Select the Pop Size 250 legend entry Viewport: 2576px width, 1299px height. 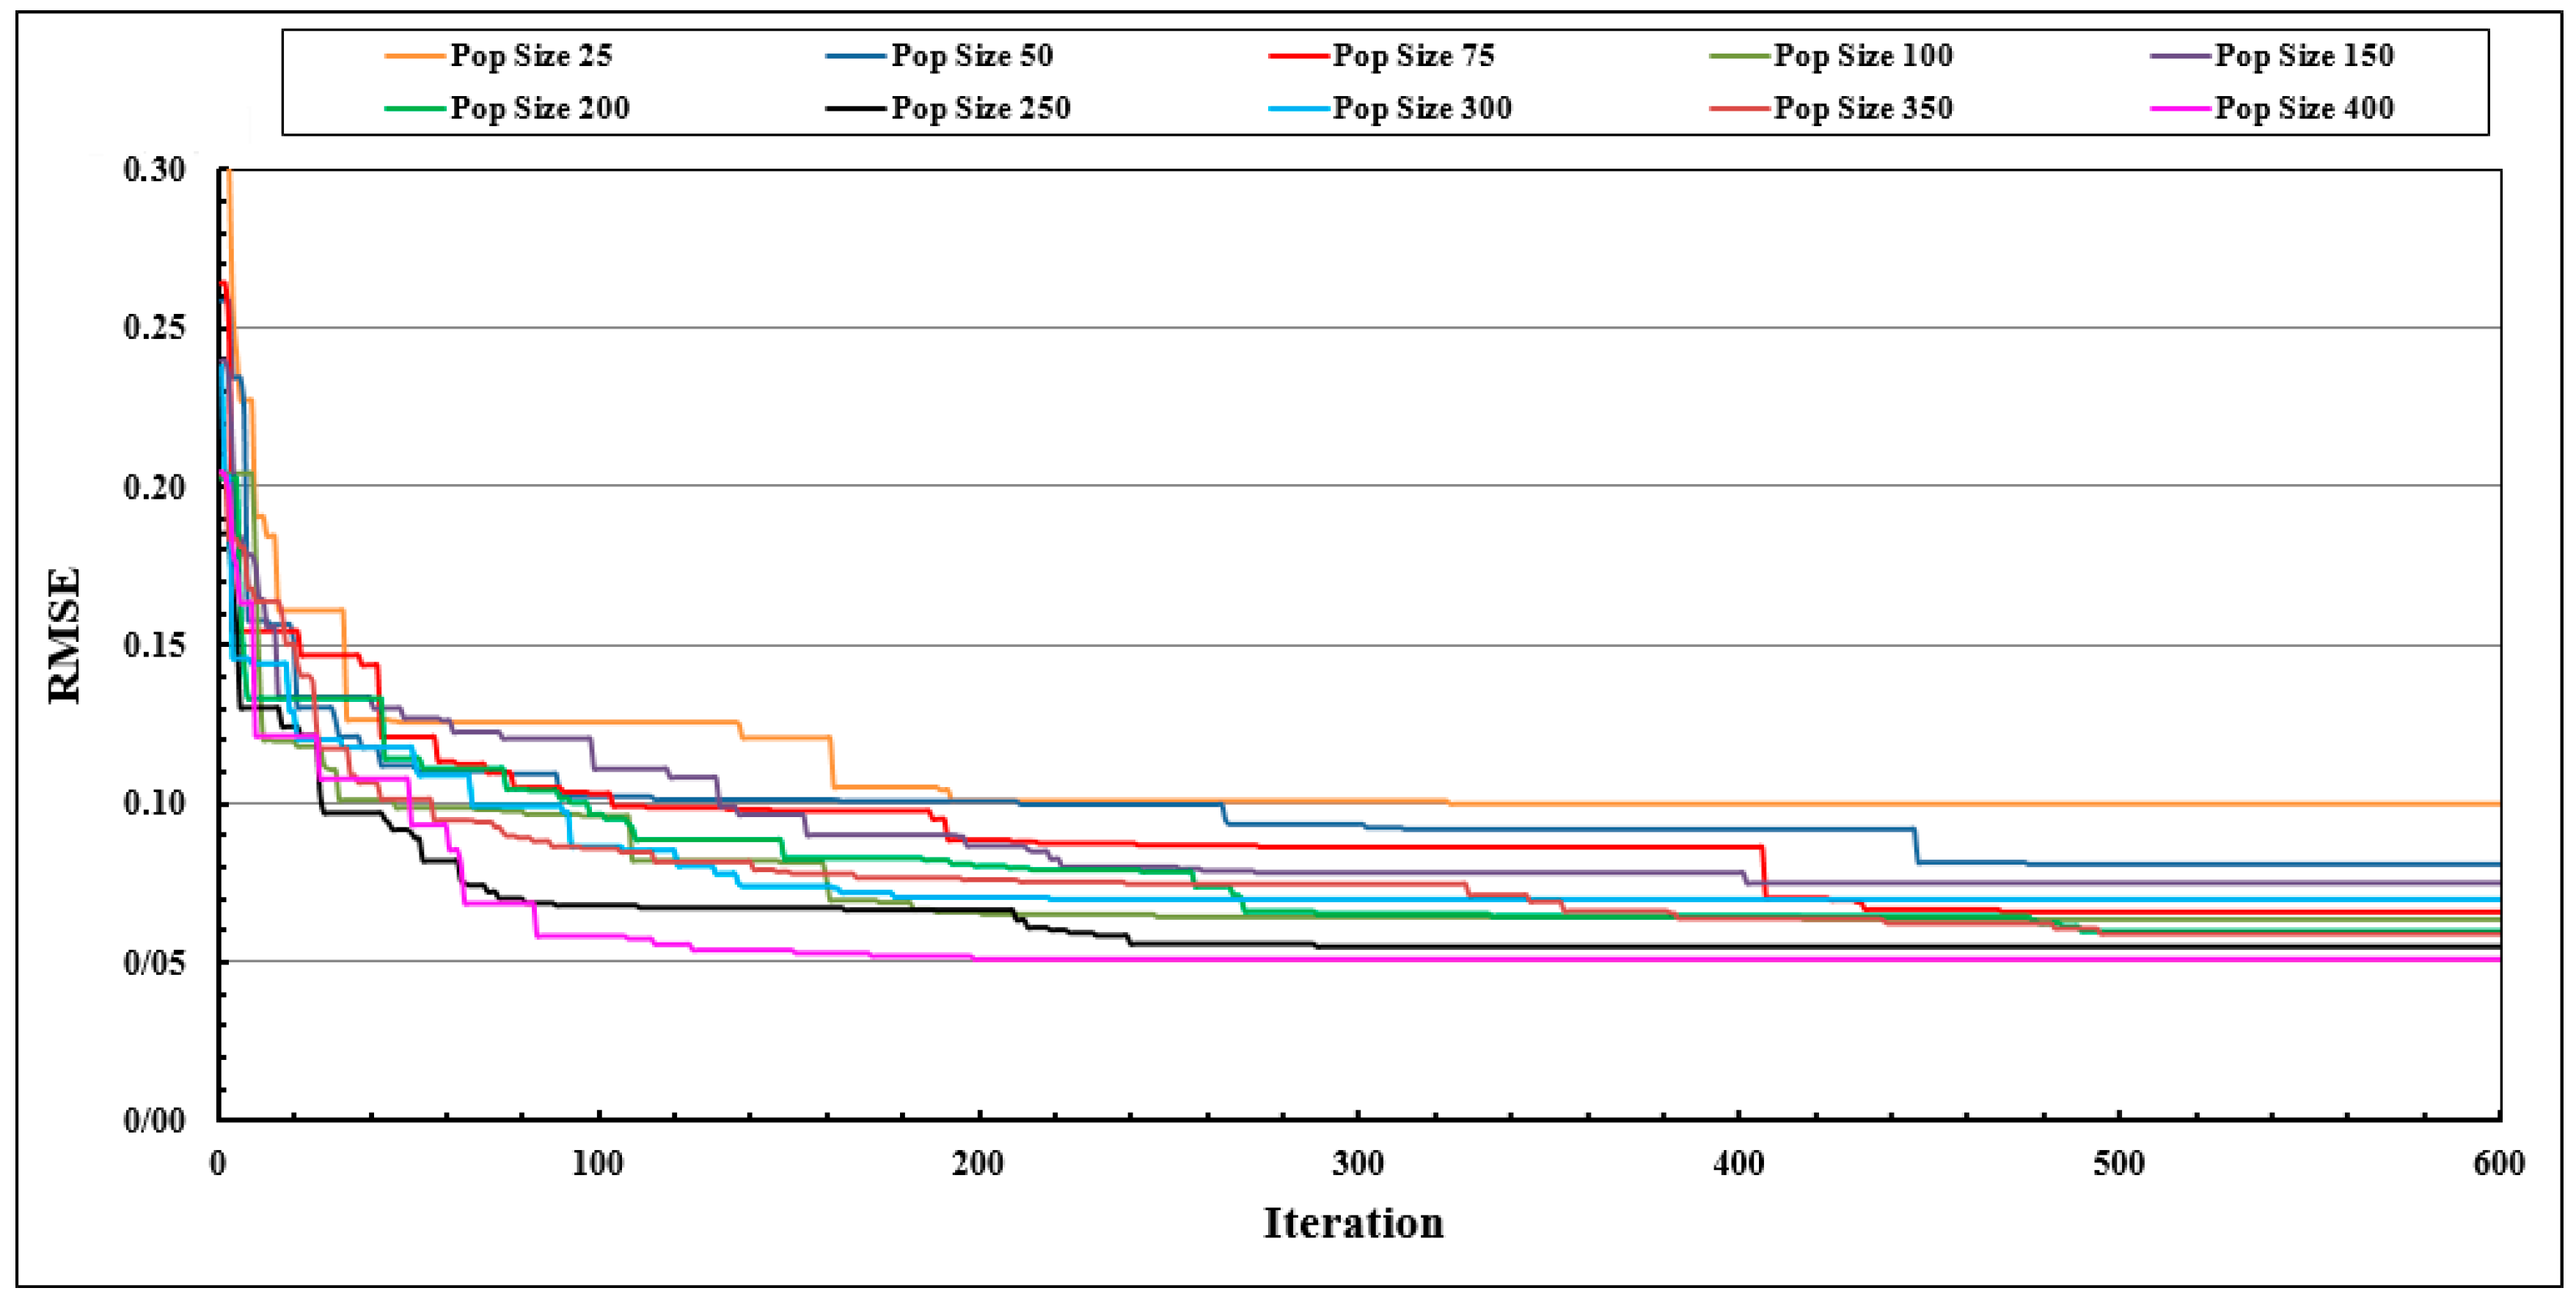[981, 108]
